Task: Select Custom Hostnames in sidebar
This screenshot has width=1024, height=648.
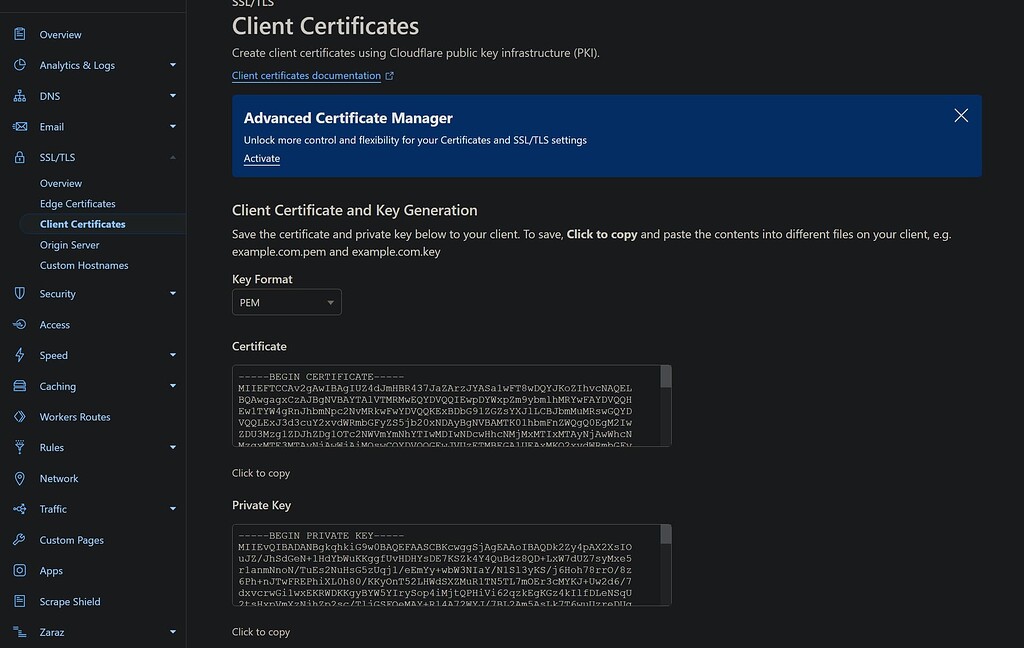Action: 84,265
